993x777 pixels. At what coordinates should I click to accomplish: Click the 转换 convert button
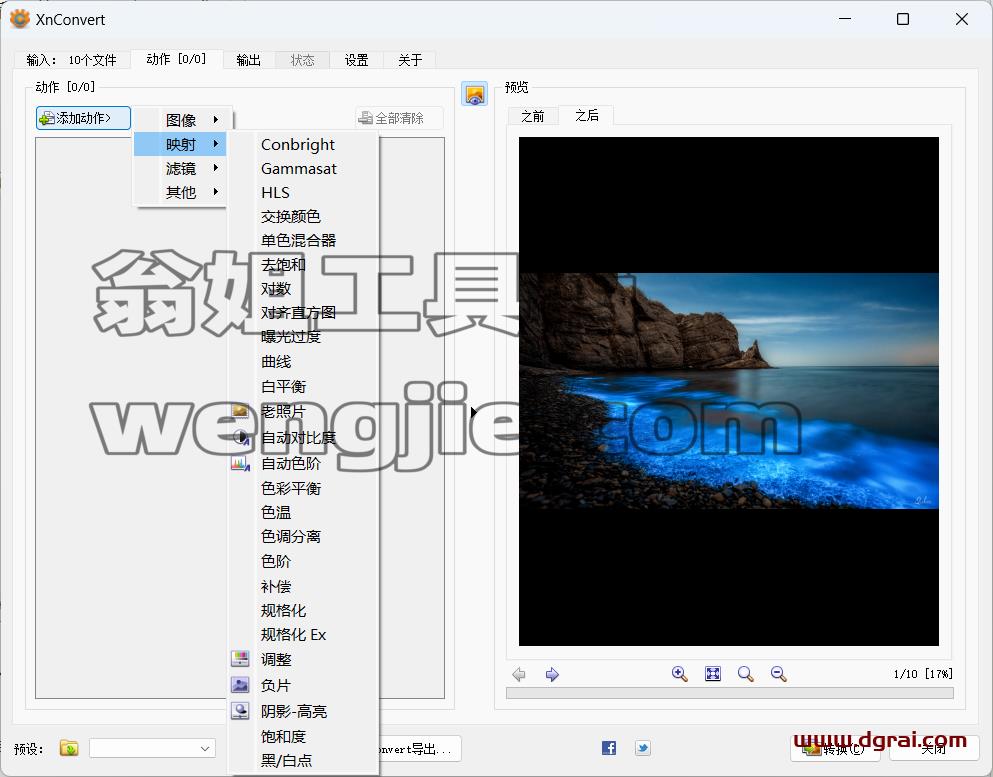[836, 749]
